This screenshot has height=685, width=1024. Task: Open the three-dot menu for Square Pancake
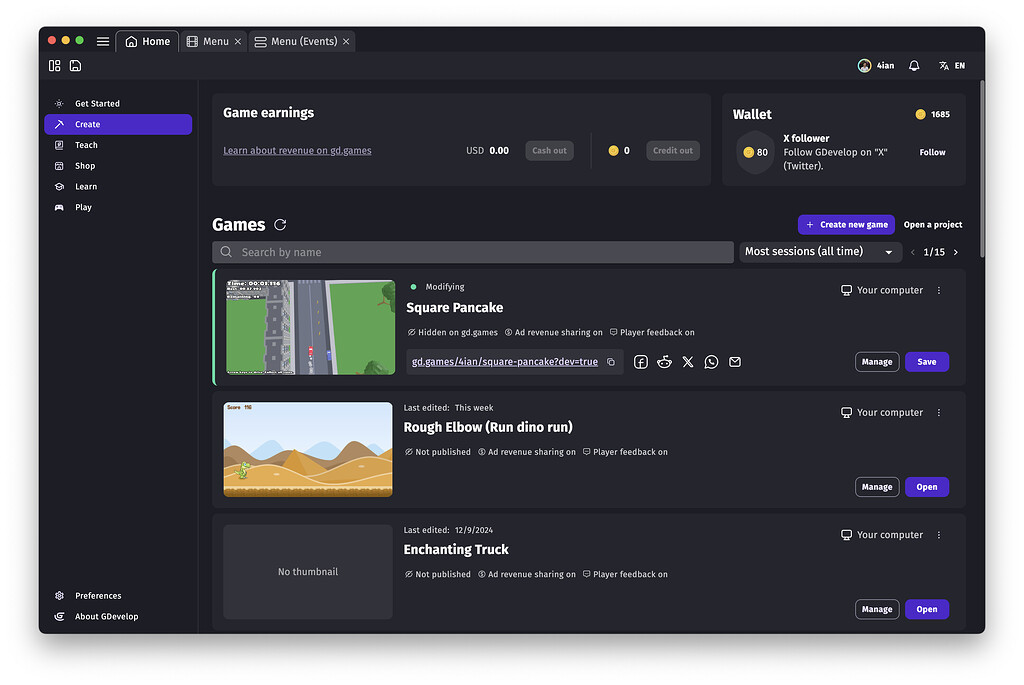click(x=938, y=289)
